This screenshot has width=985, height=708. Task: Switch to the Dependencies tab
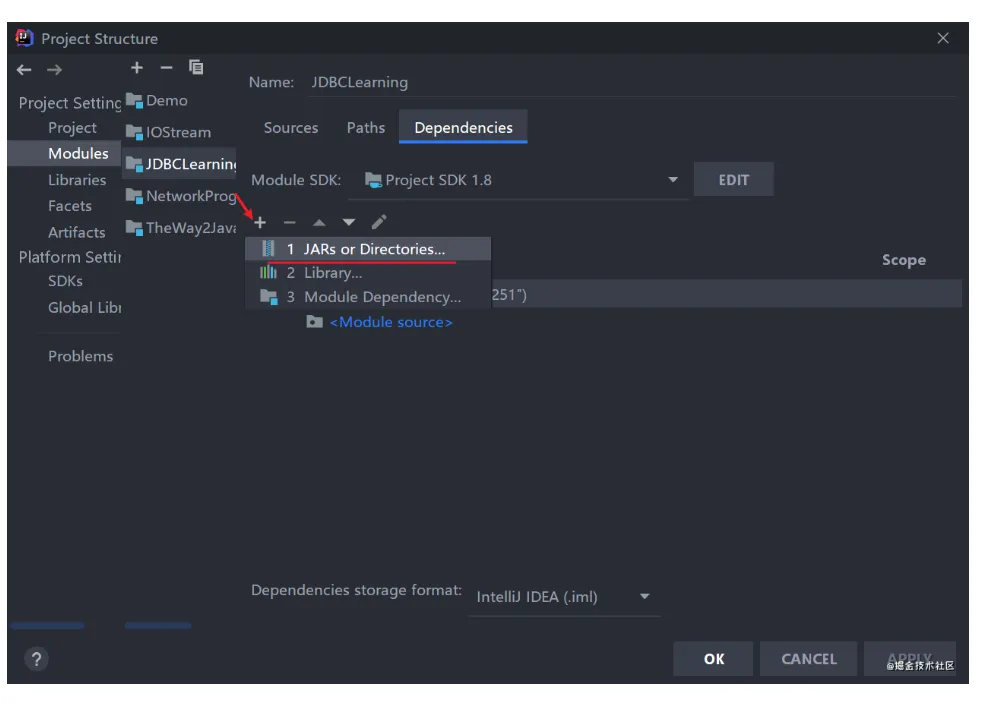point(463,128)
